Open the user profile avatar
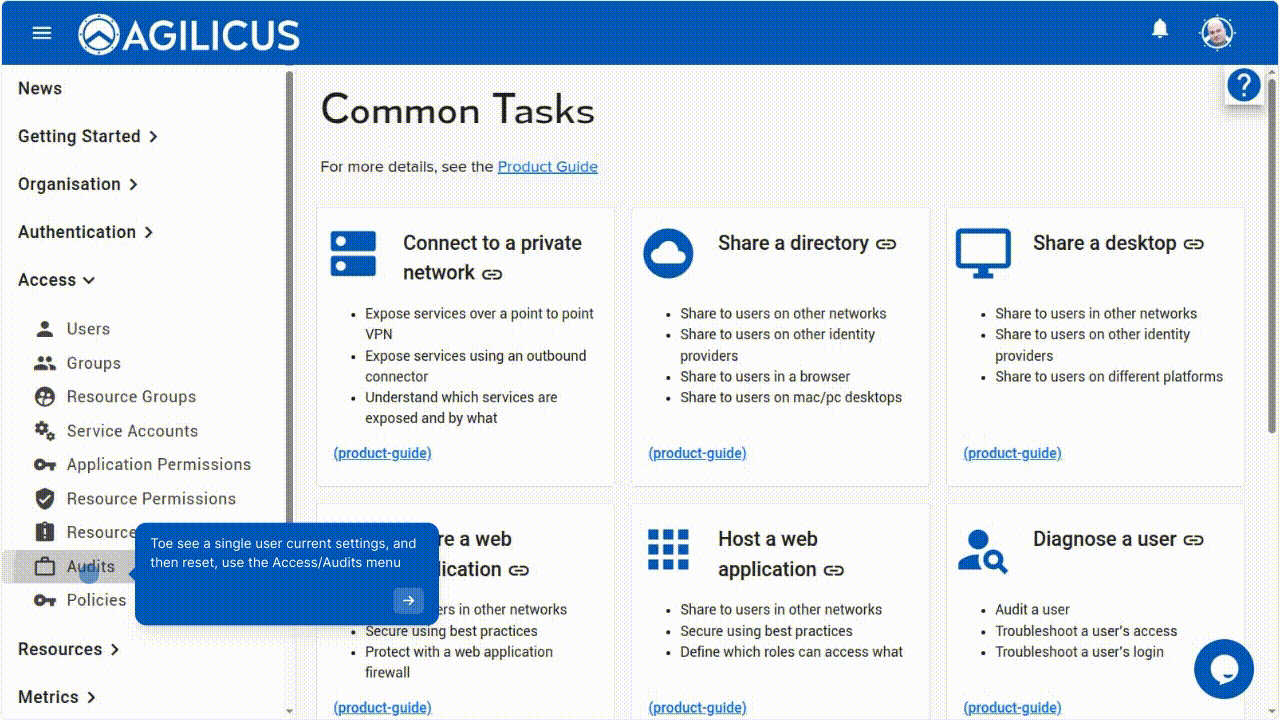 point(1217,33)
